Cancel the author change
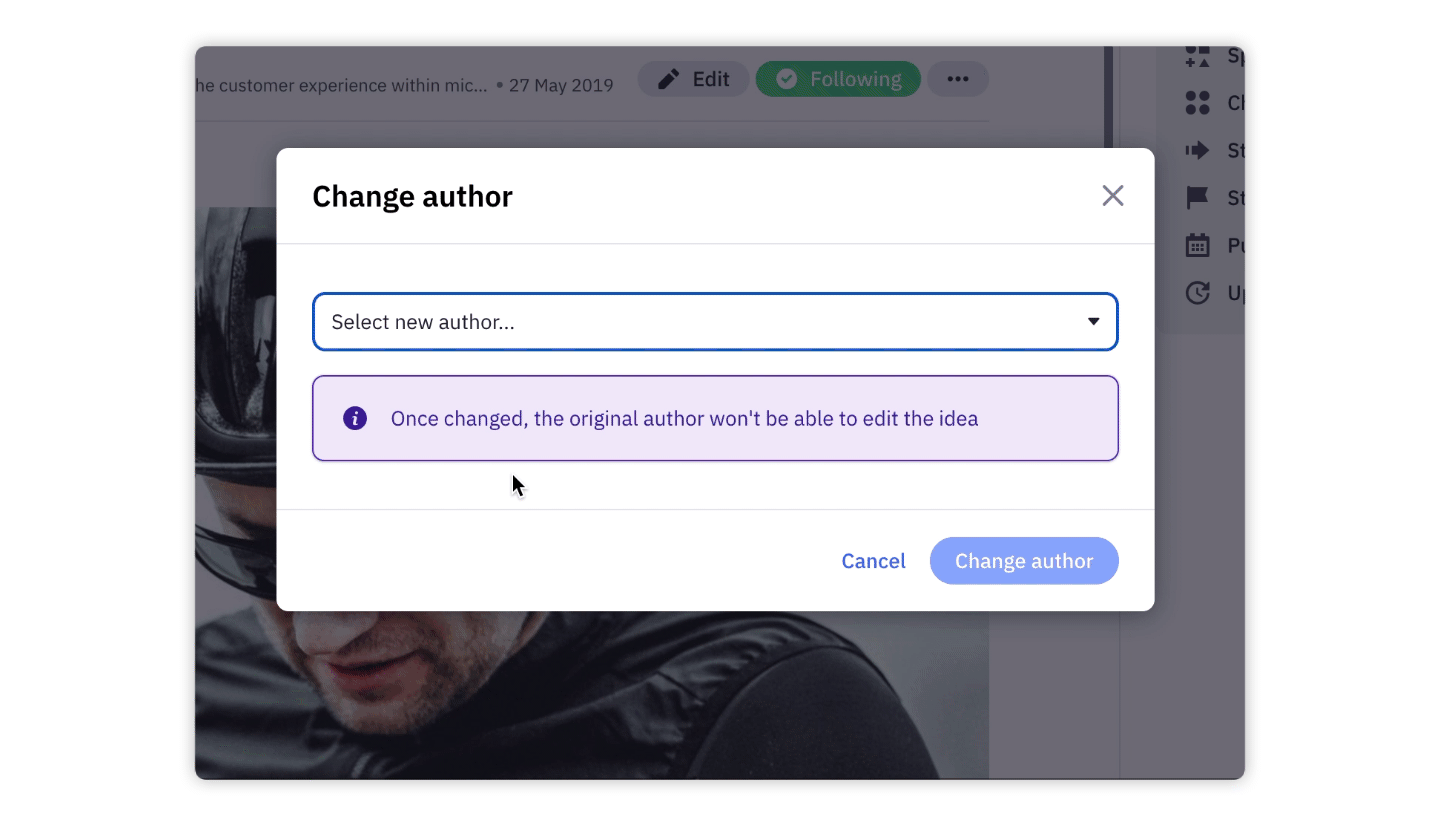 873,561
